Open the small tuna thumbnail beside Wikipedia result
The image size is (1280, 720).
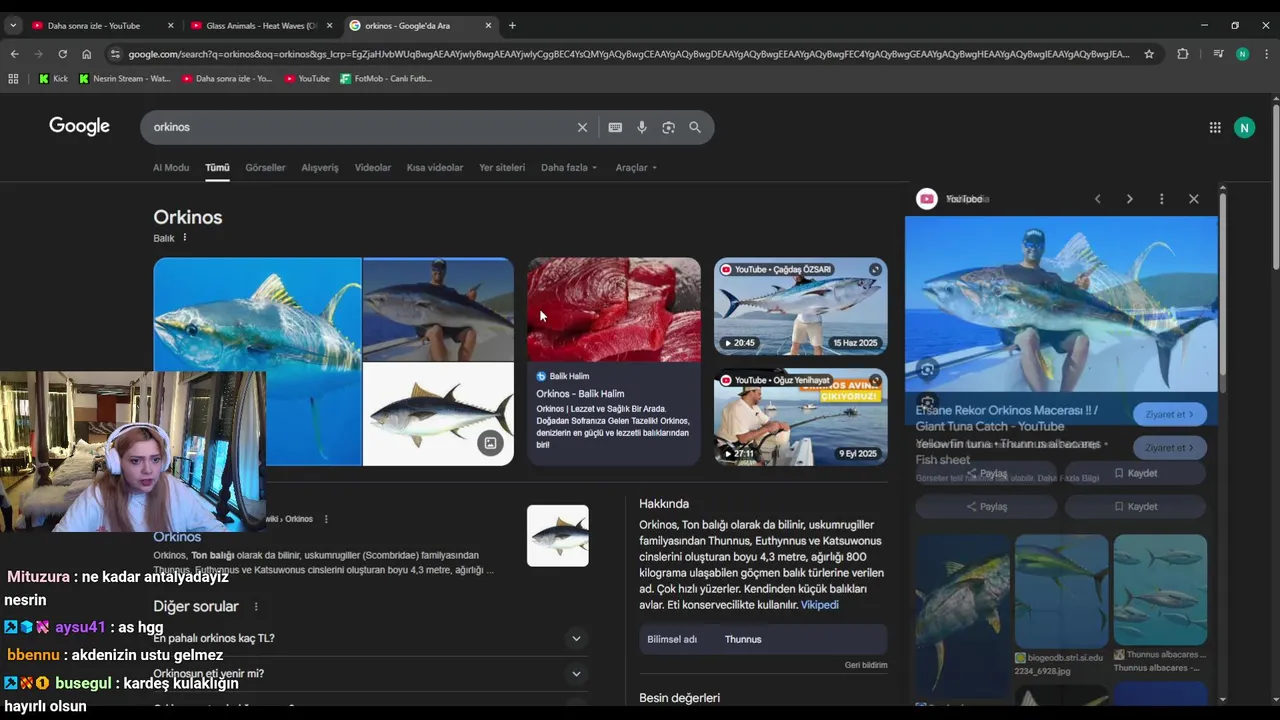point(558,536)
